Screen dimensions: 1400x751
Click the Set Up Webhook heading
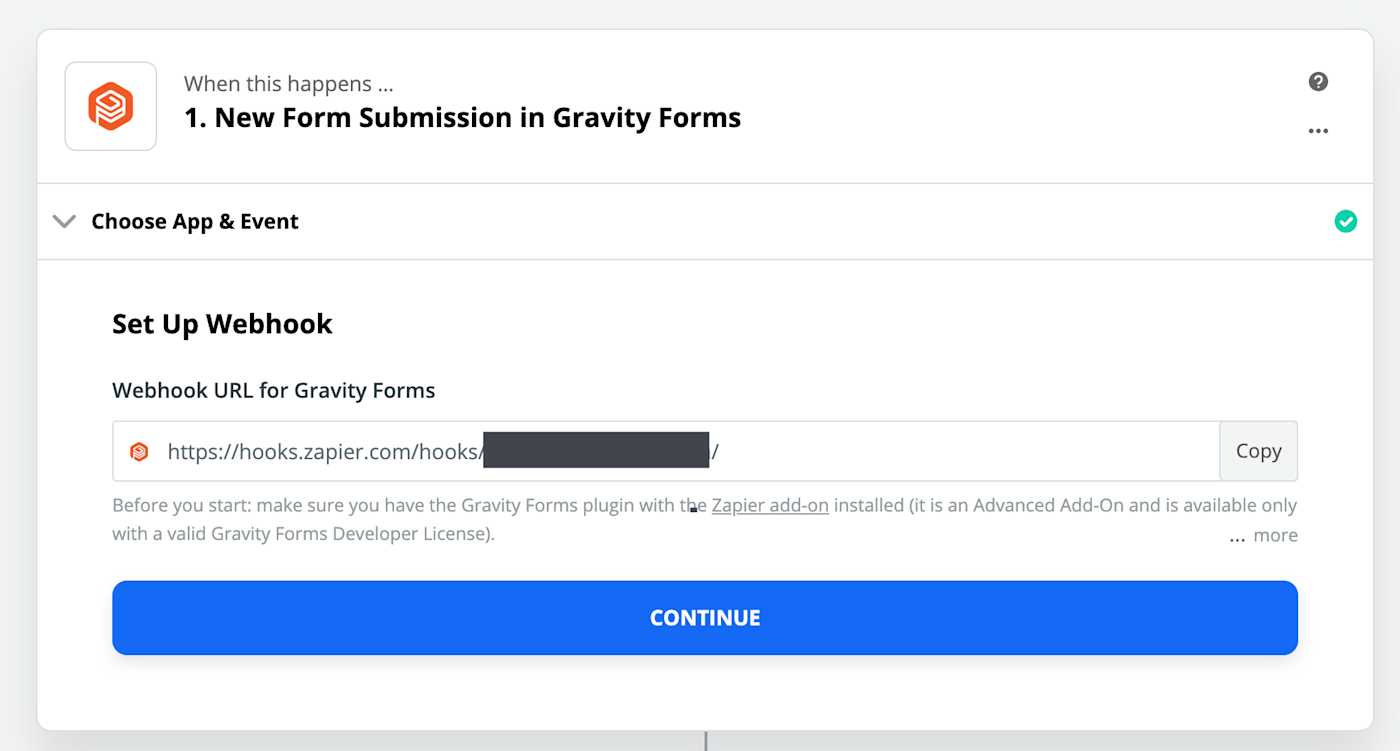click(222, 324)
